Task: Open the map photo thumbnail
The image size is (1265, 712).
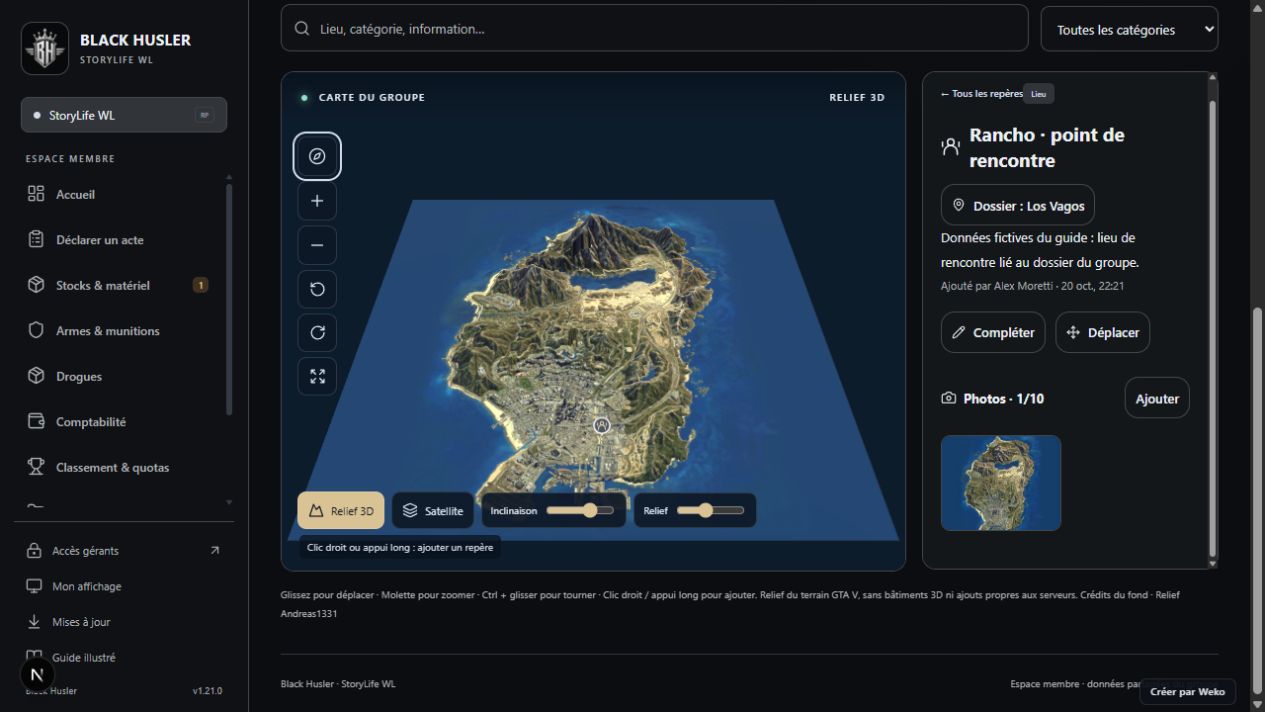Action: [x=1001, y=483]
